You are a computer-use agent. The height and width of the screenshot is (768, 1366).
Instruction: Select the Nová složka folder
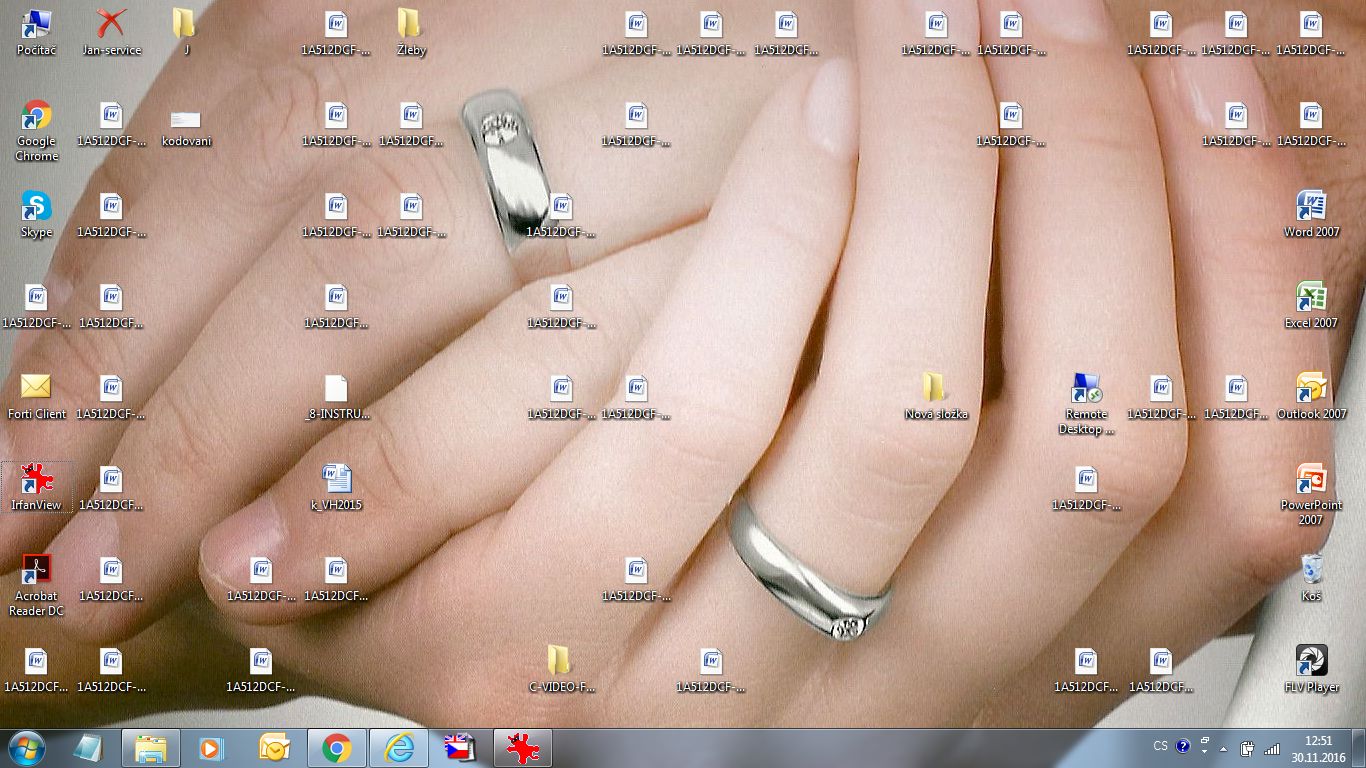935,390
